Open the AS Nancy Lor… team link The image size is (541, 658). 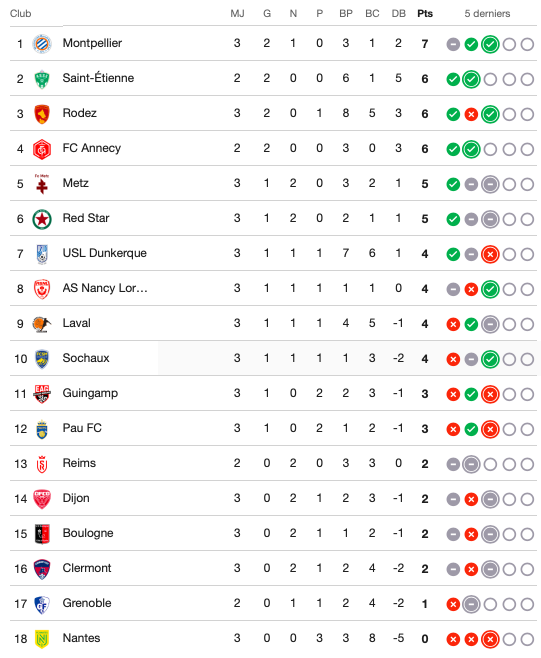coord(105,288)
